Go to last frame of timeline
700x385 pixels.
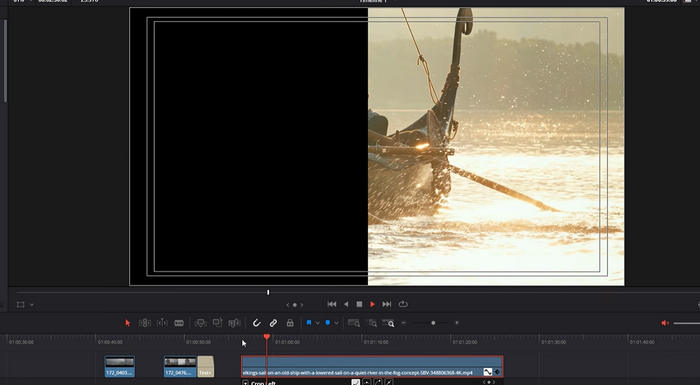387,304
